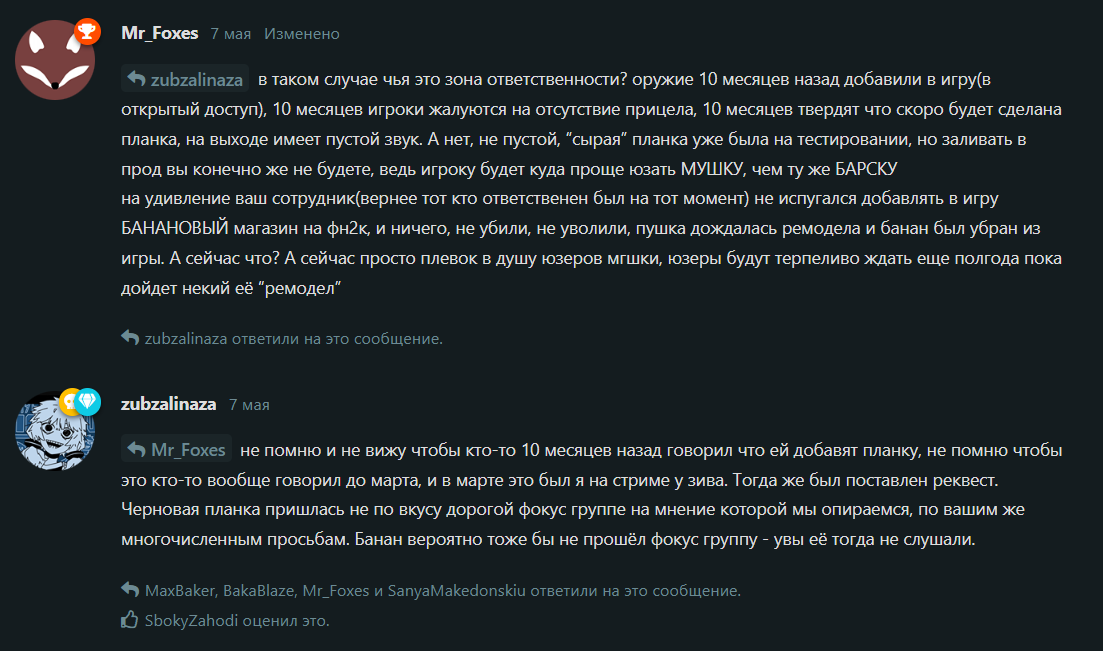Click reply arrow icon beside zubzalinaza quote tag
1103x651 pixels.
point(136,80)
